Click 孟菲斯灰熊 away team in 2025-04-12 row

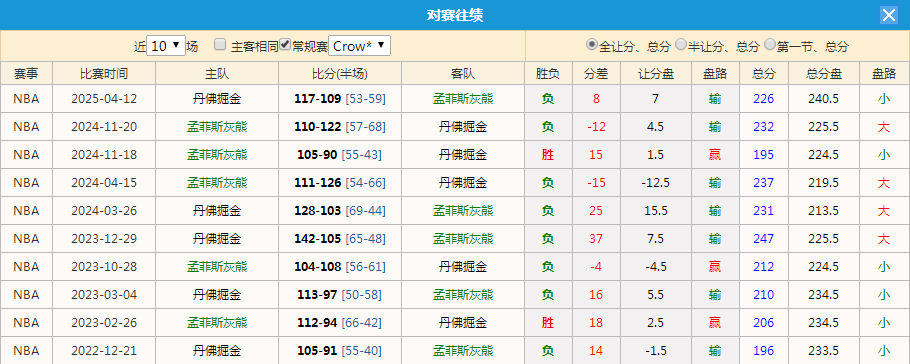(x=463, y=99)
